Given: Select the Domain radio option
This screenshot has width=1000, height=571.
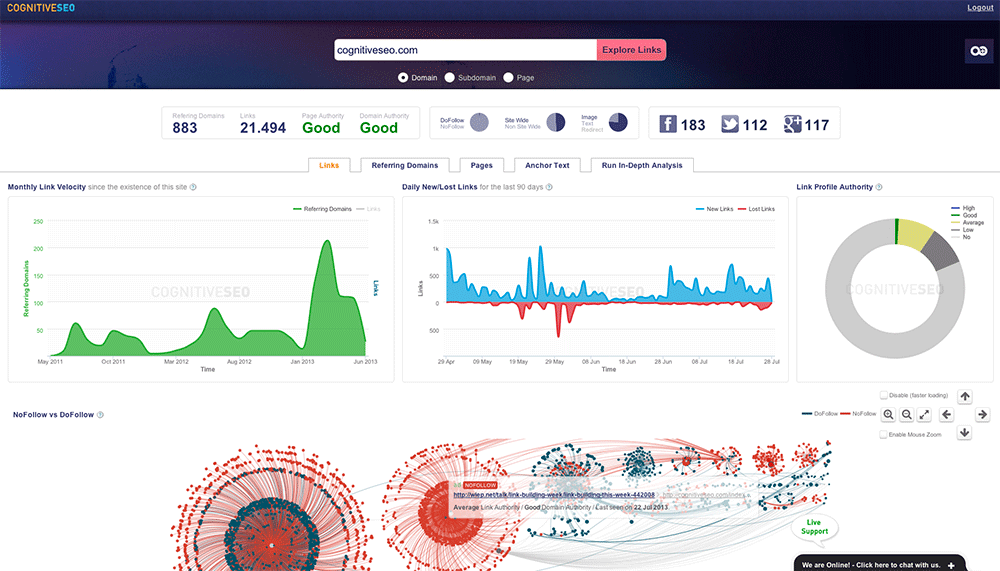Looking at the screenshot, I should 403,77.
